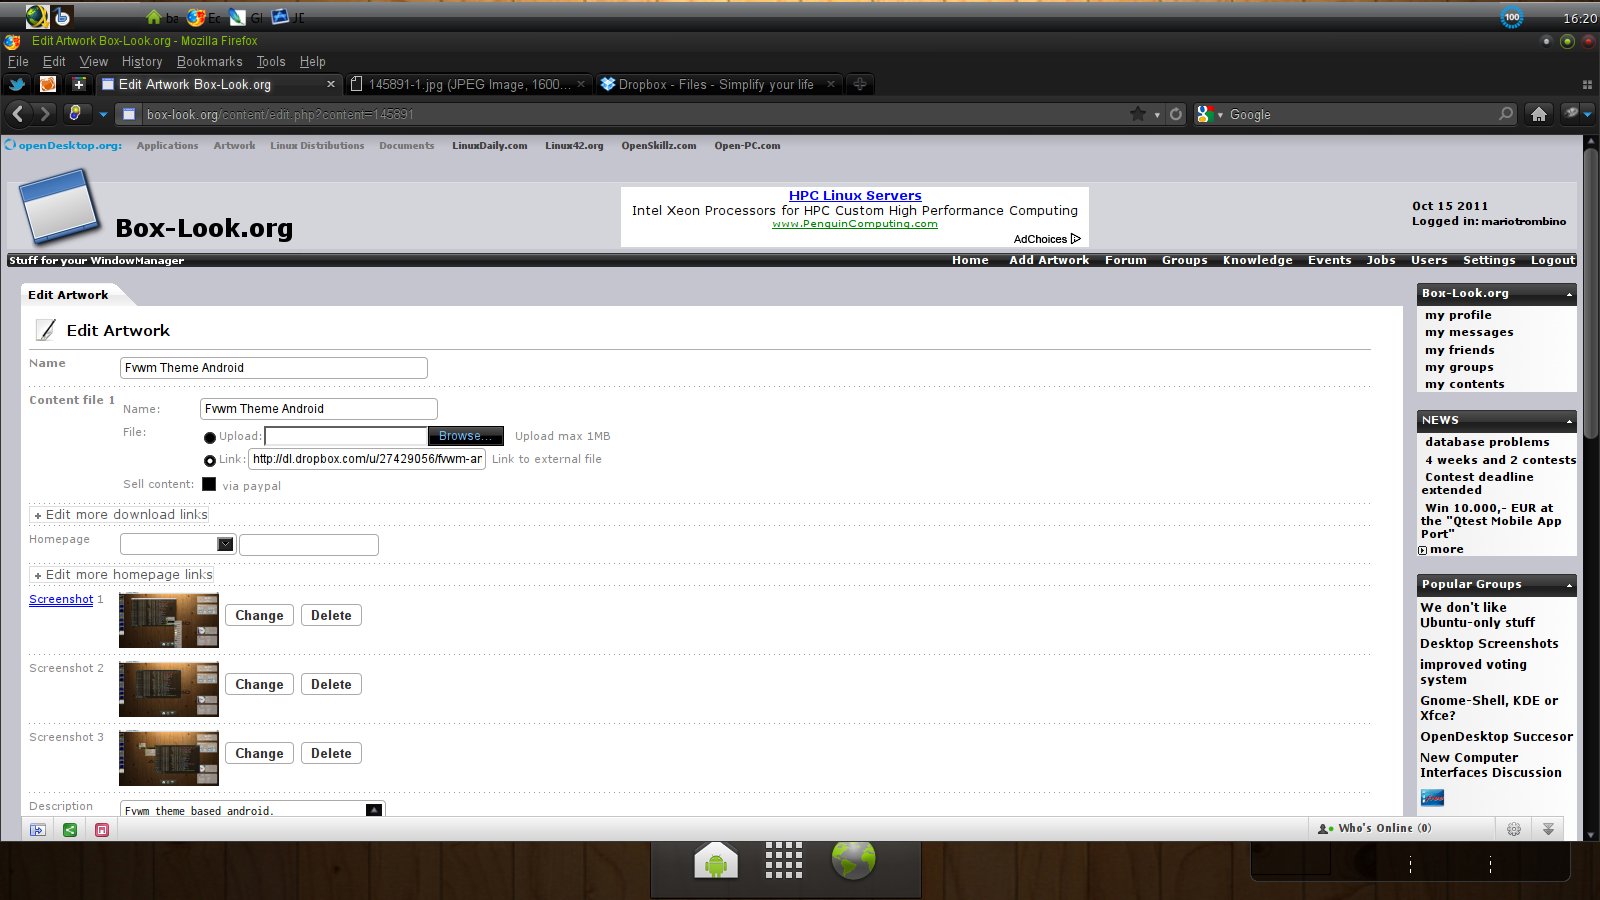The height and width of the screenshot is (900, 1600).
Task: Click the Logout link in the navigation
Action: point(1553,260)
